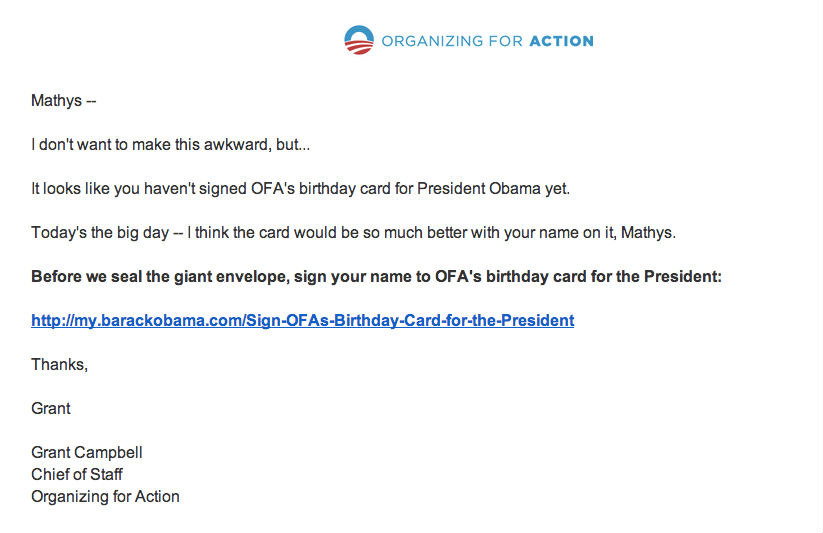Click the full name "Grant Campbell"
Image resolution: width=823 pixels, height=533 pixels.
86,453
